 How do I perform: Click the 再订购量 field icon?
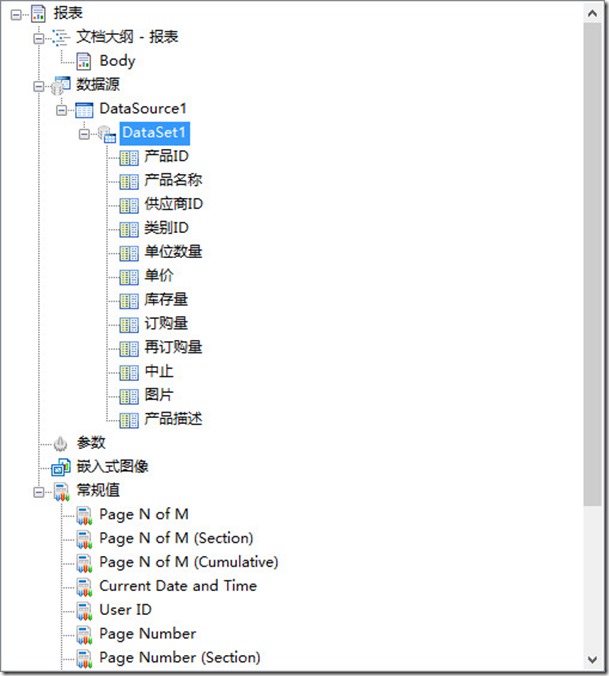(x=129, y=349)
